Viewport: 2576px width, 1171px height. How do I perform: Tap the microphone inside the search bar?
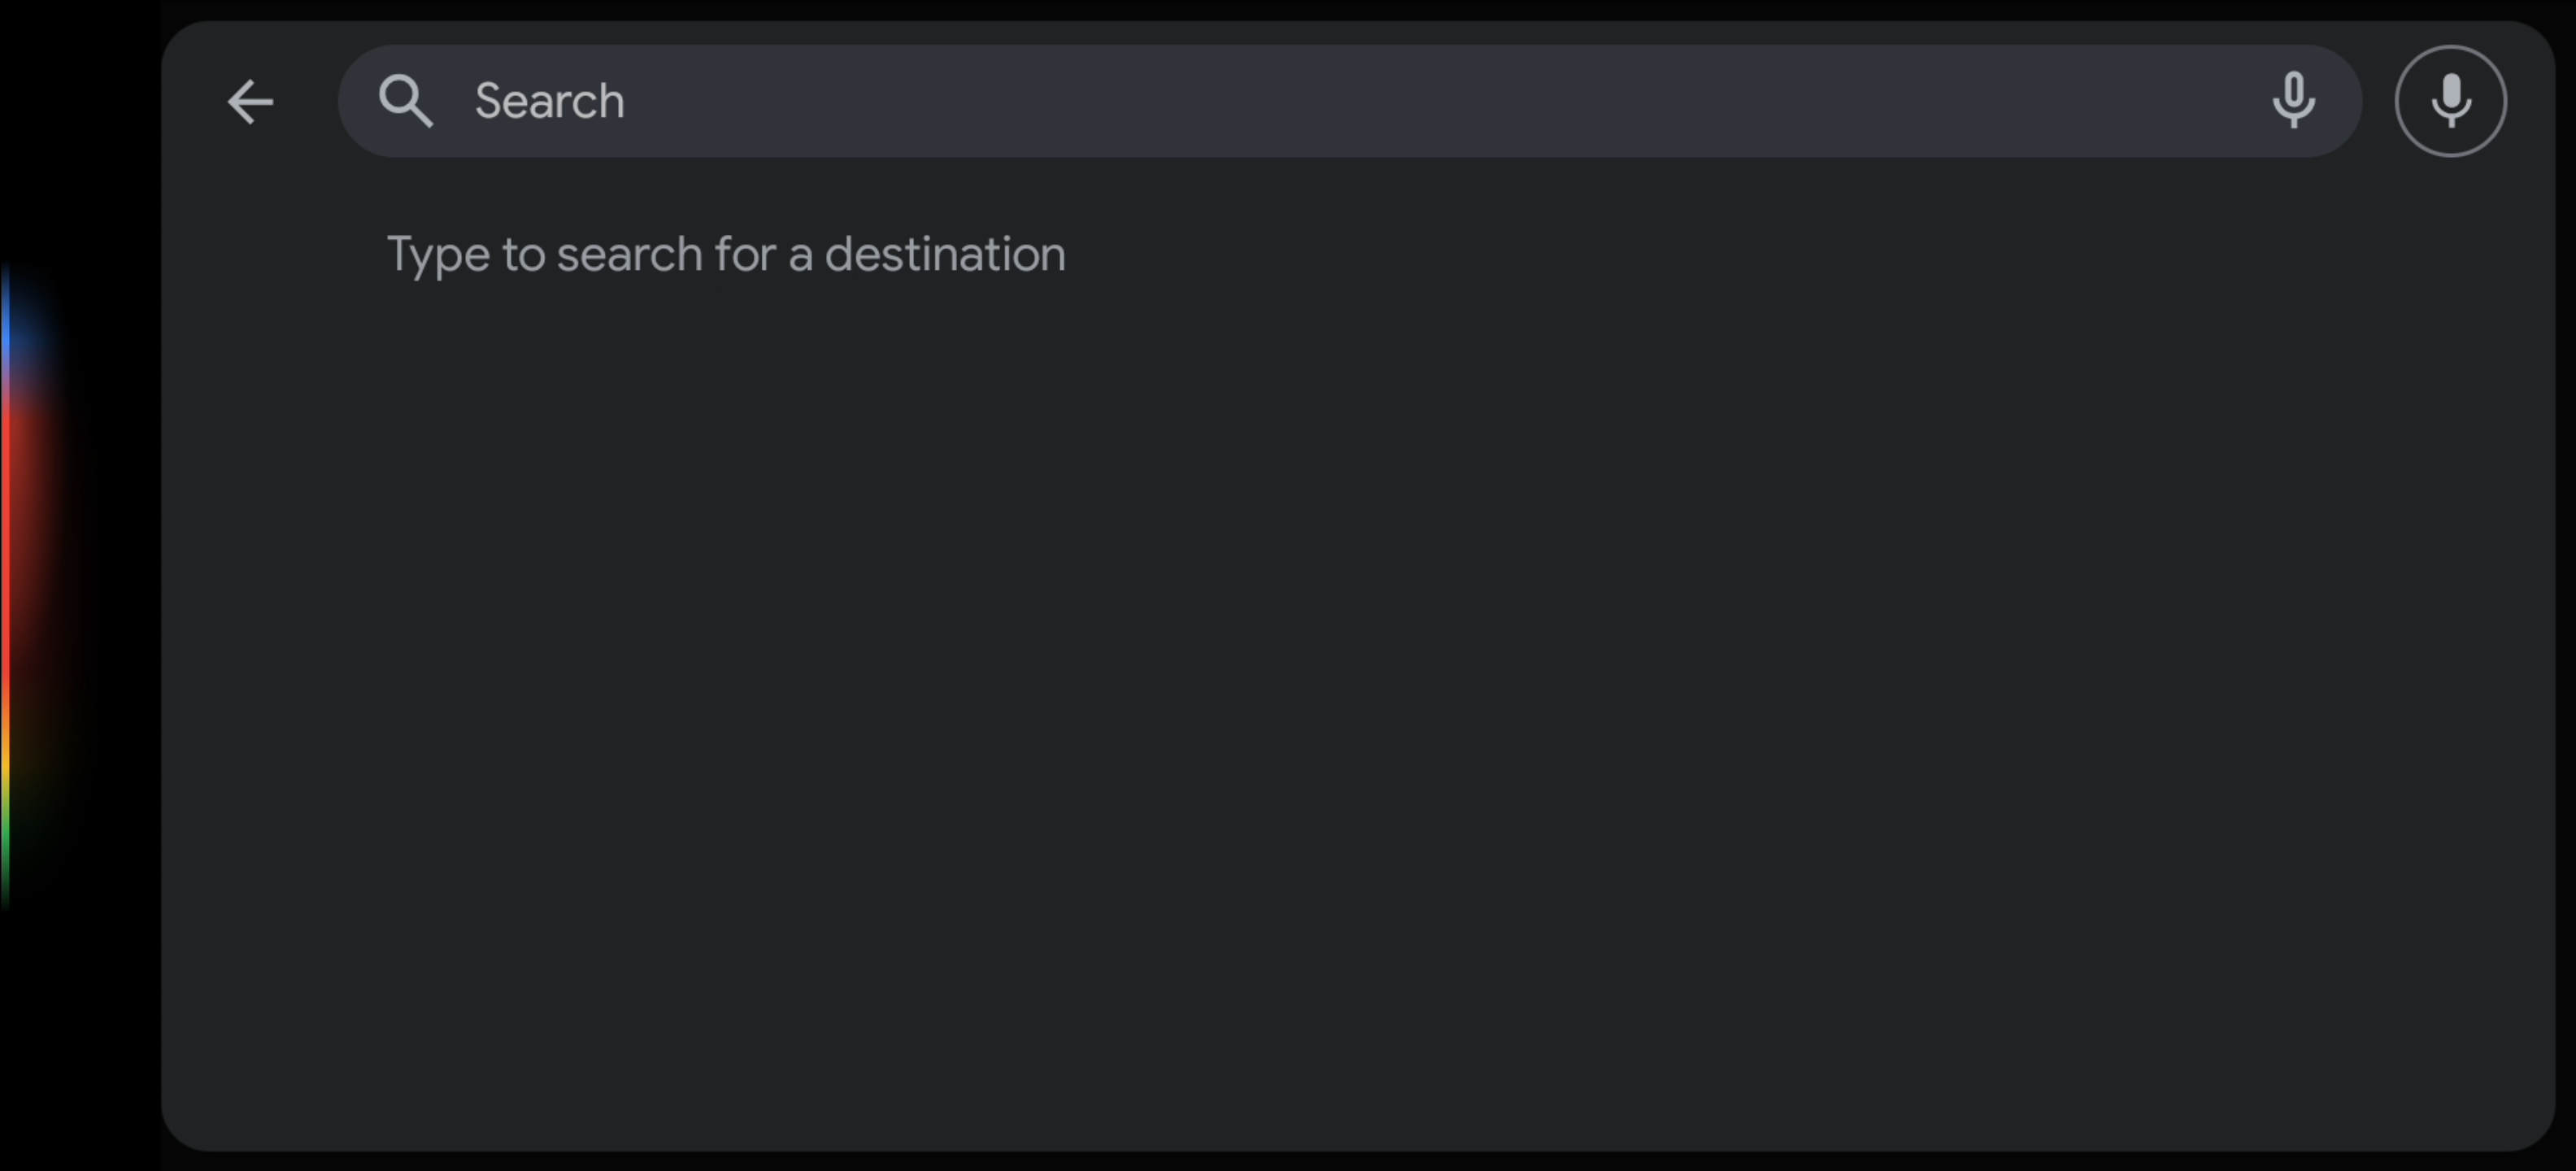[x=2293, y=101]
